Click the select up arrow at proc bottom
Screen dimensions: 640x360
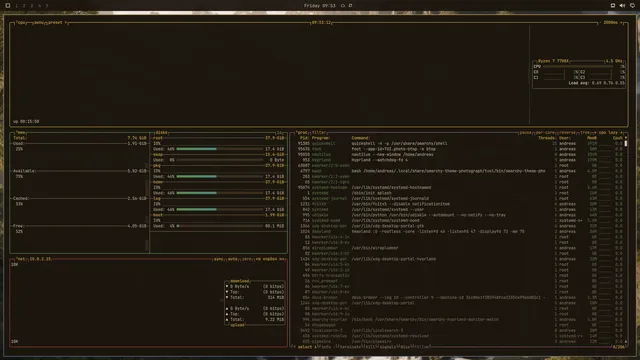point(293,347)
